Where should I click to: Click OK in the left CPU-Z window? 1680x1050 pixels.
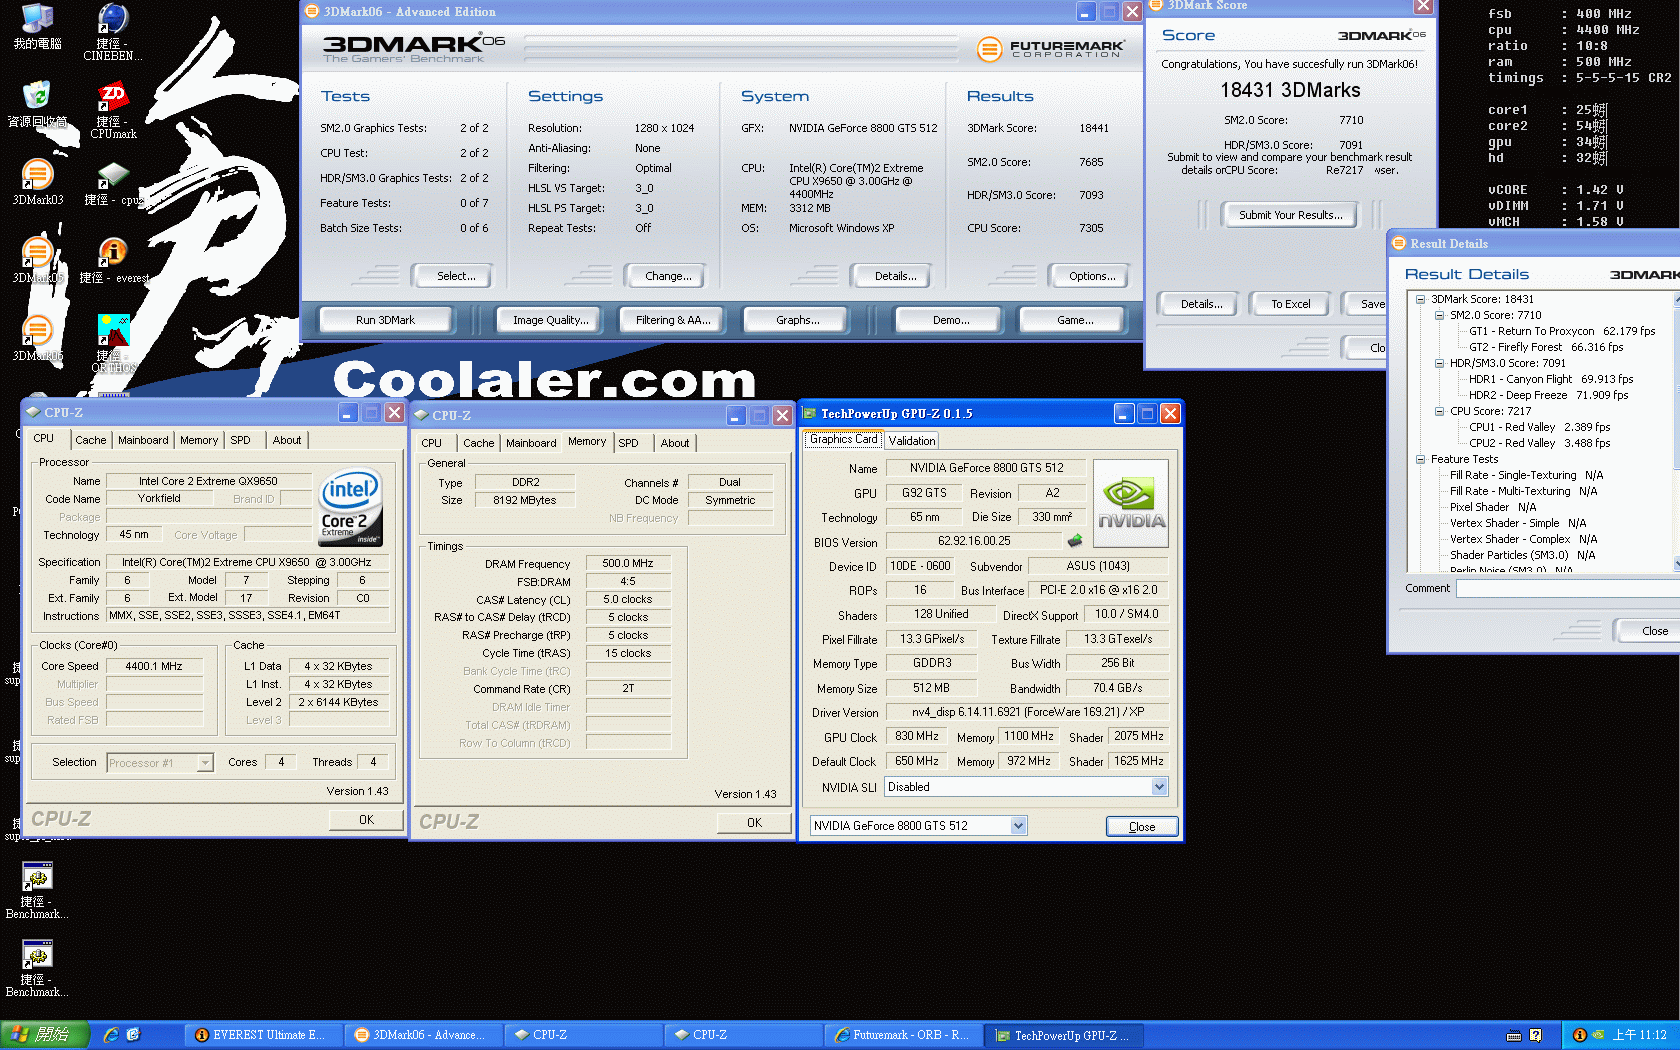click(366, 820)
